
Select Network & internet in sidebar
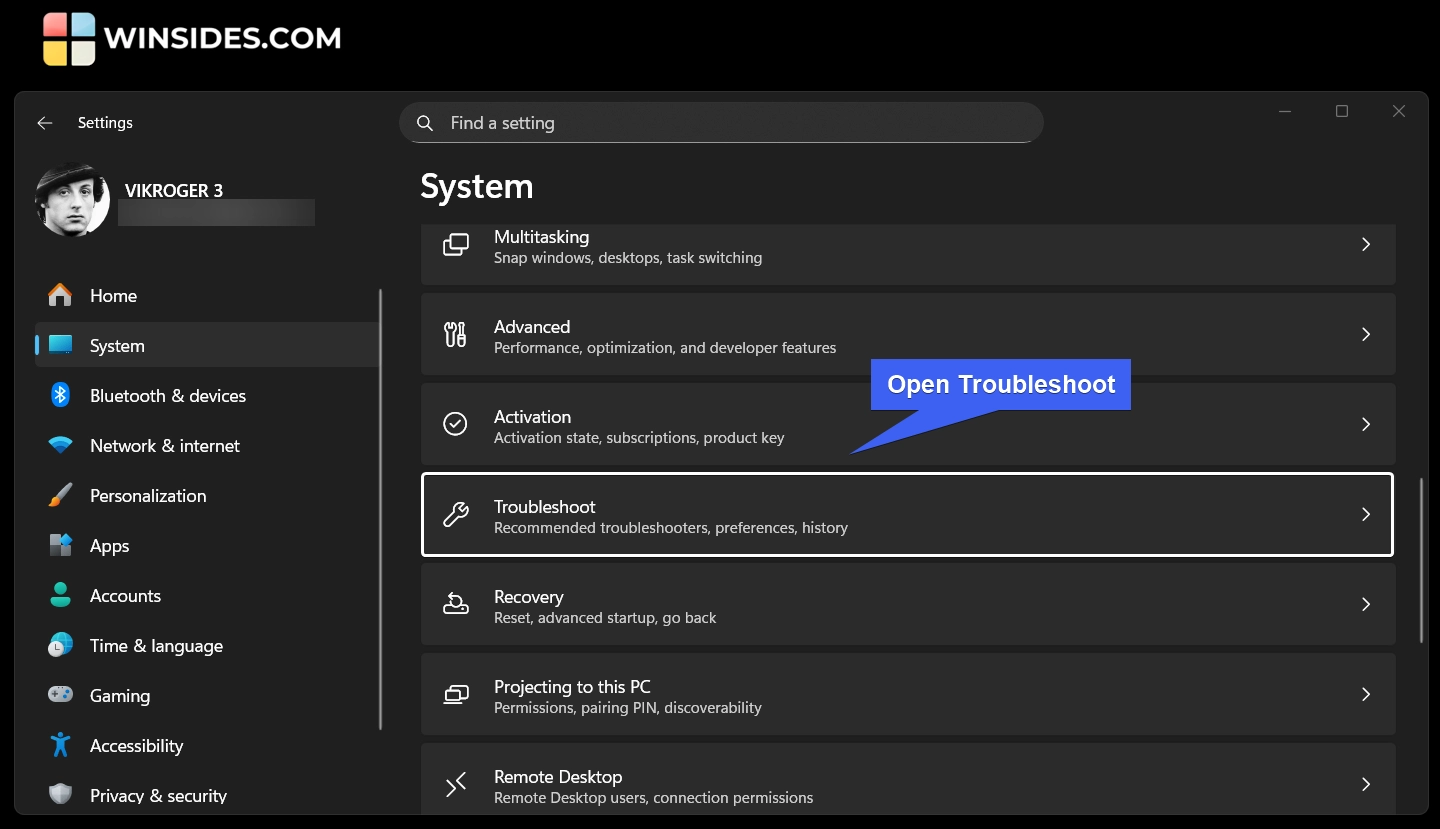(x=164, y=446)
